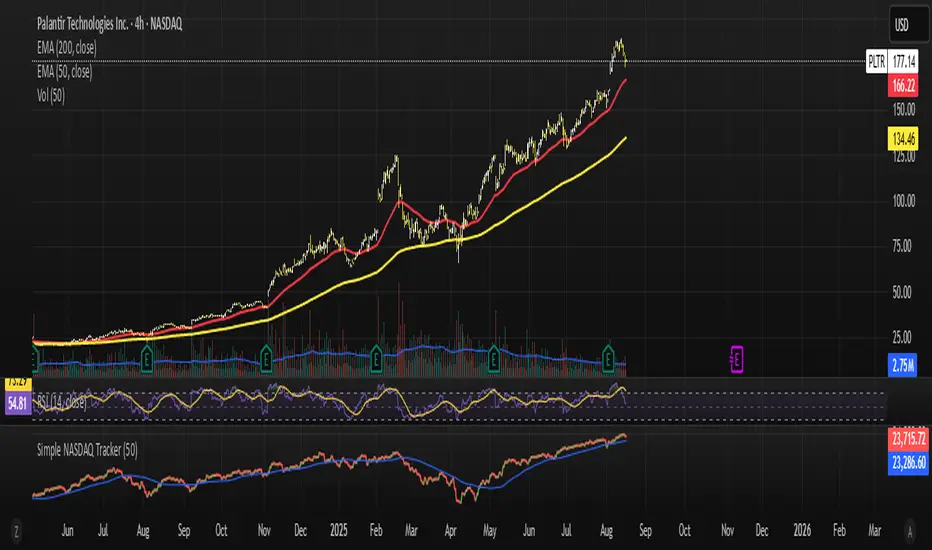The width and height of the screenshot is (932, 550).
Task: Select the RSI (14, close) indicator legend
Action: pyautogui.click(x=62, y=402)
